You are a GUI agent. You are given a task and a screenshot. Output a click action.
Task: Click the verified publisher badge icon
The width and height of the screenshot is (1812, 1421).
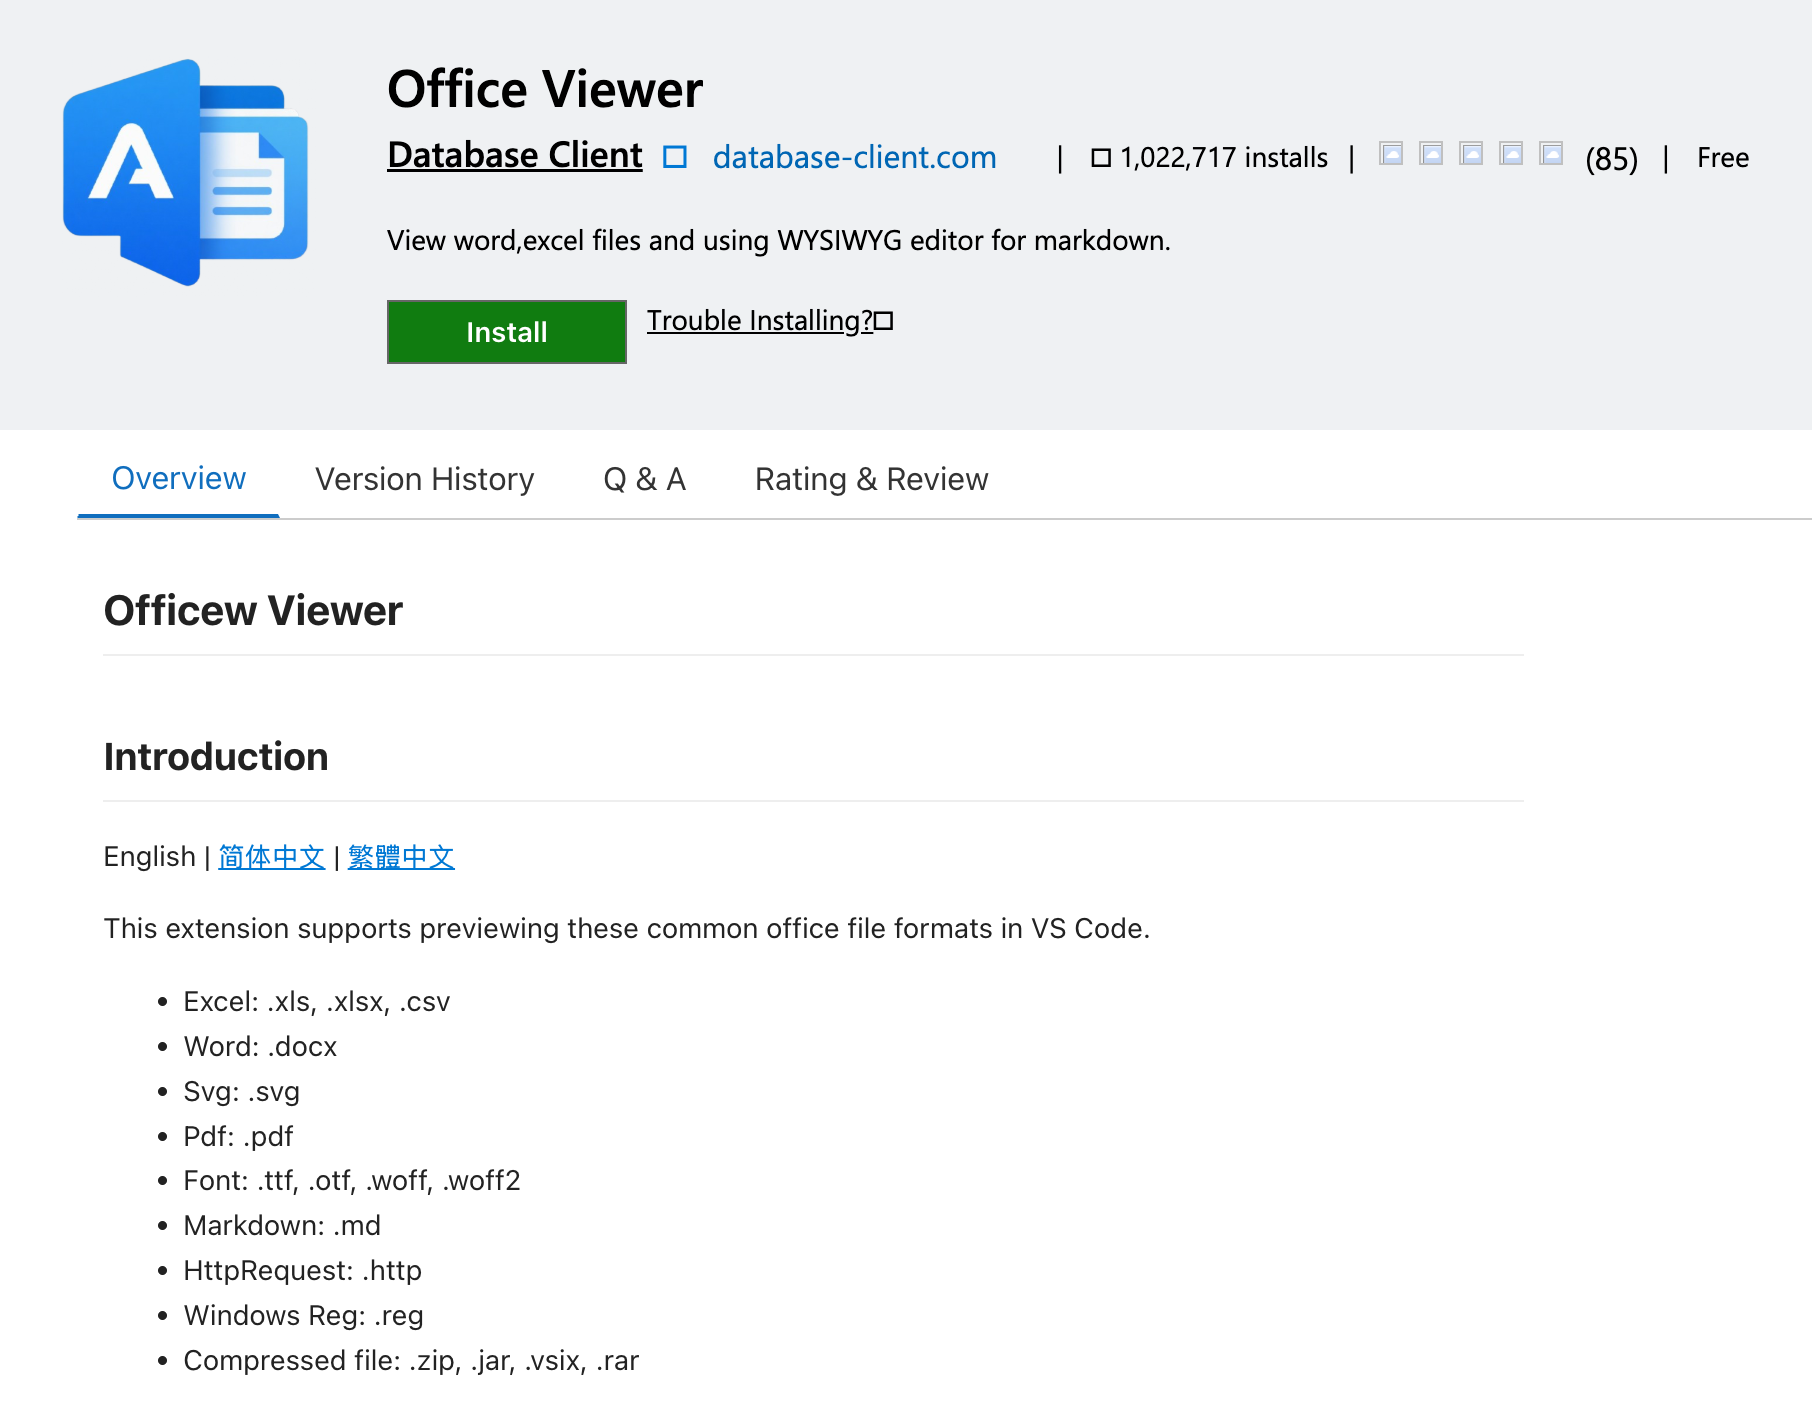(x=675, y=157)
